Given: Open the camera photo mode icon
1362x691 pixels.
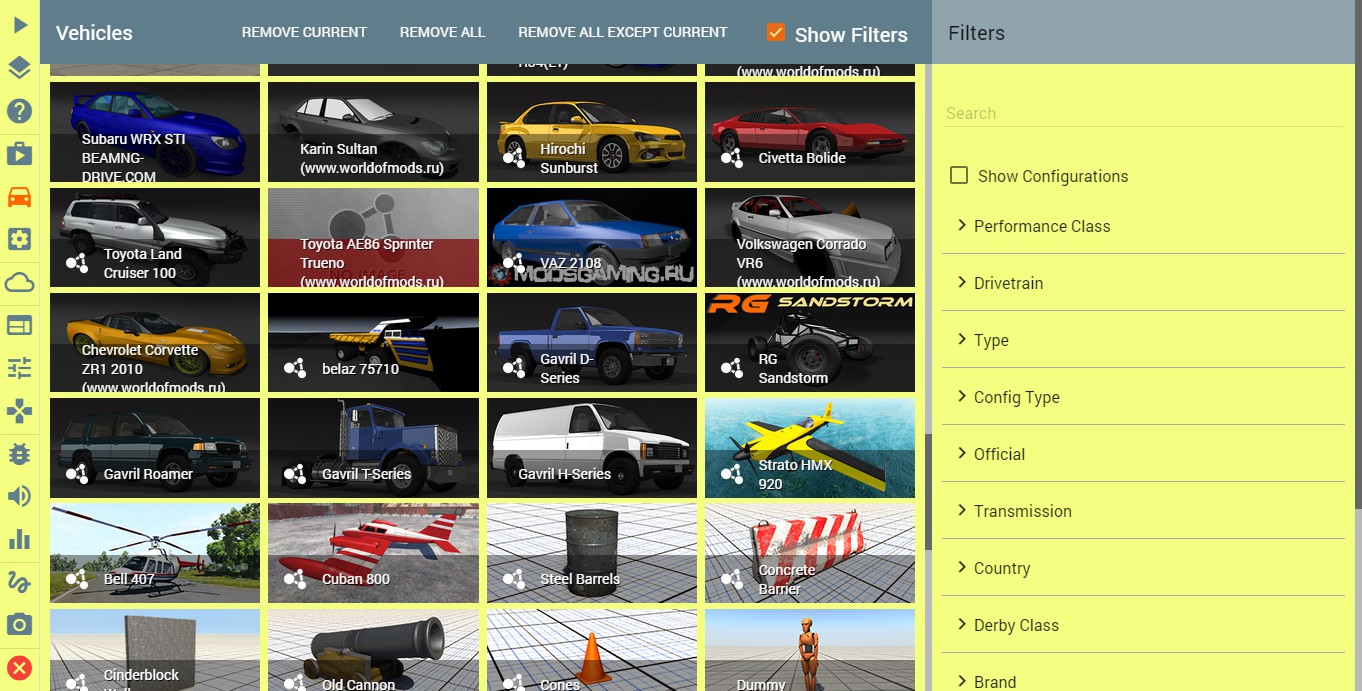Looking at the screenshot, I should pos(20,625).
